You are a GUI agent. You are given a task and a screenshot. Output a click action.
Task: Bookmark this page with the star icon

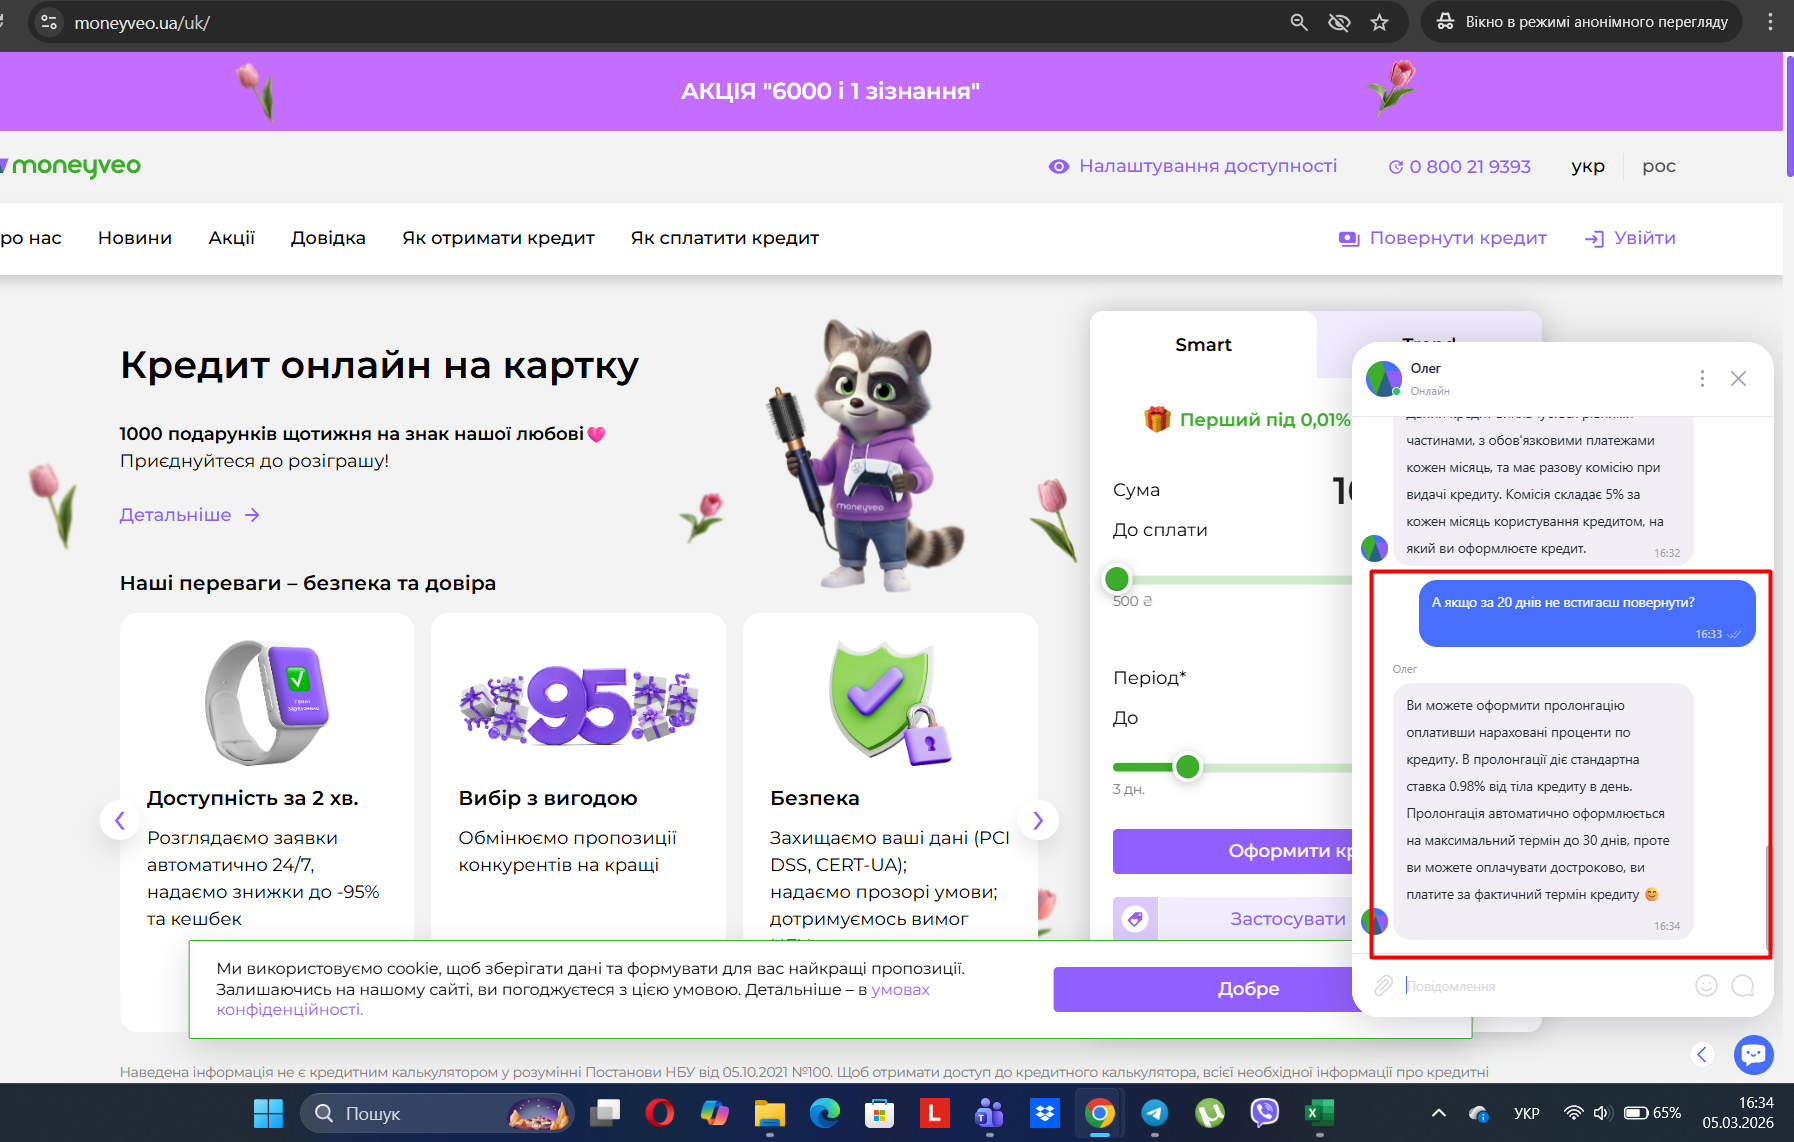tap(1380, 22)
